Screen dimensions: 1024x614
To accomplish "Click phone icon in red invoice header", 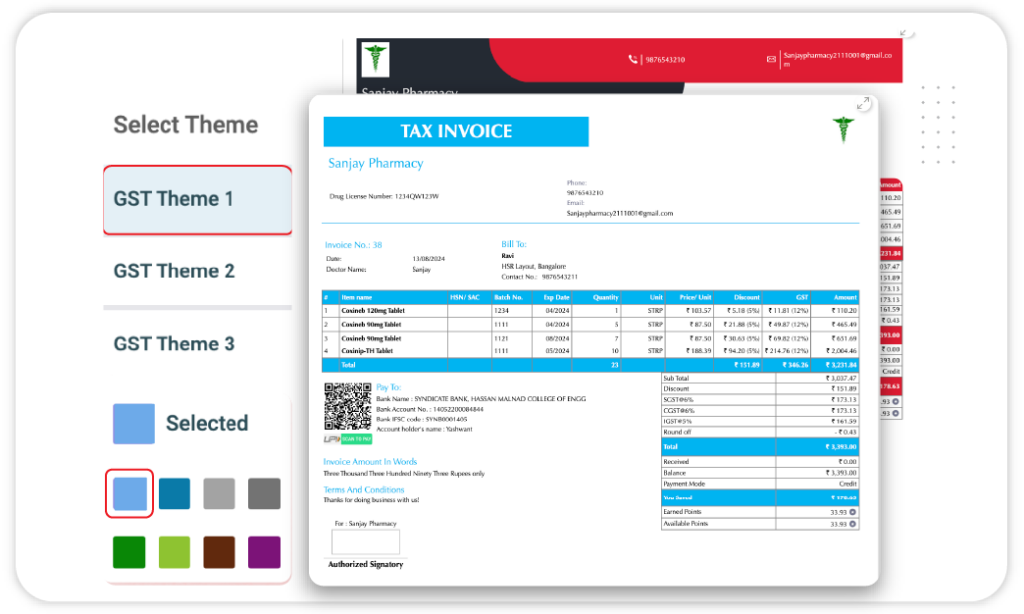I will point(633,60).
